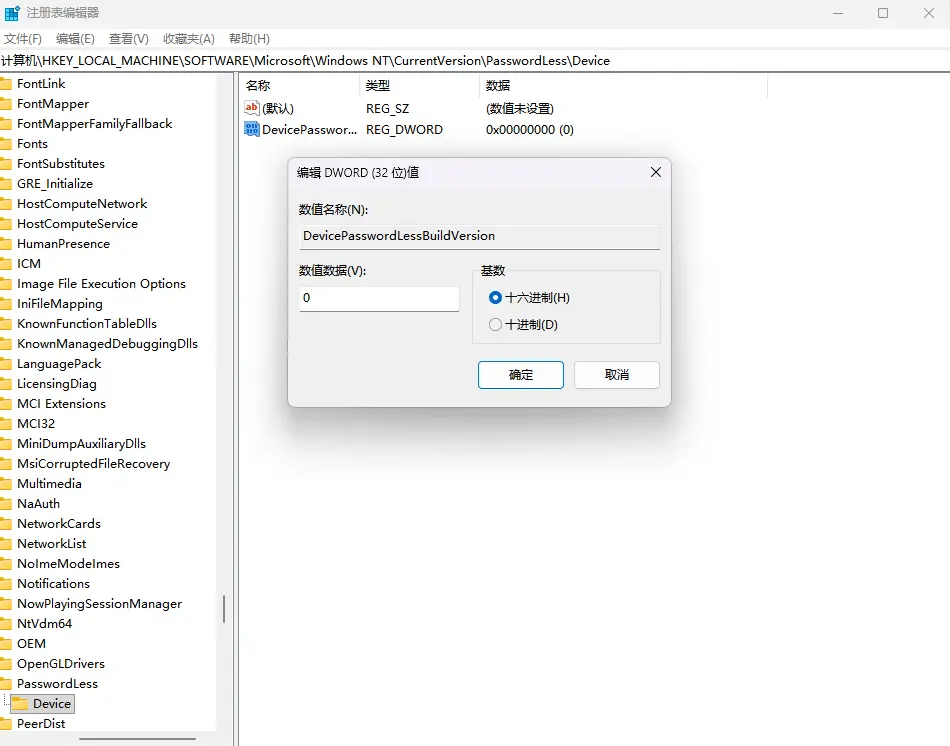Click the 数值数据 value data input field
This screenshot has height=746, width=950.
tap(379, 298)
